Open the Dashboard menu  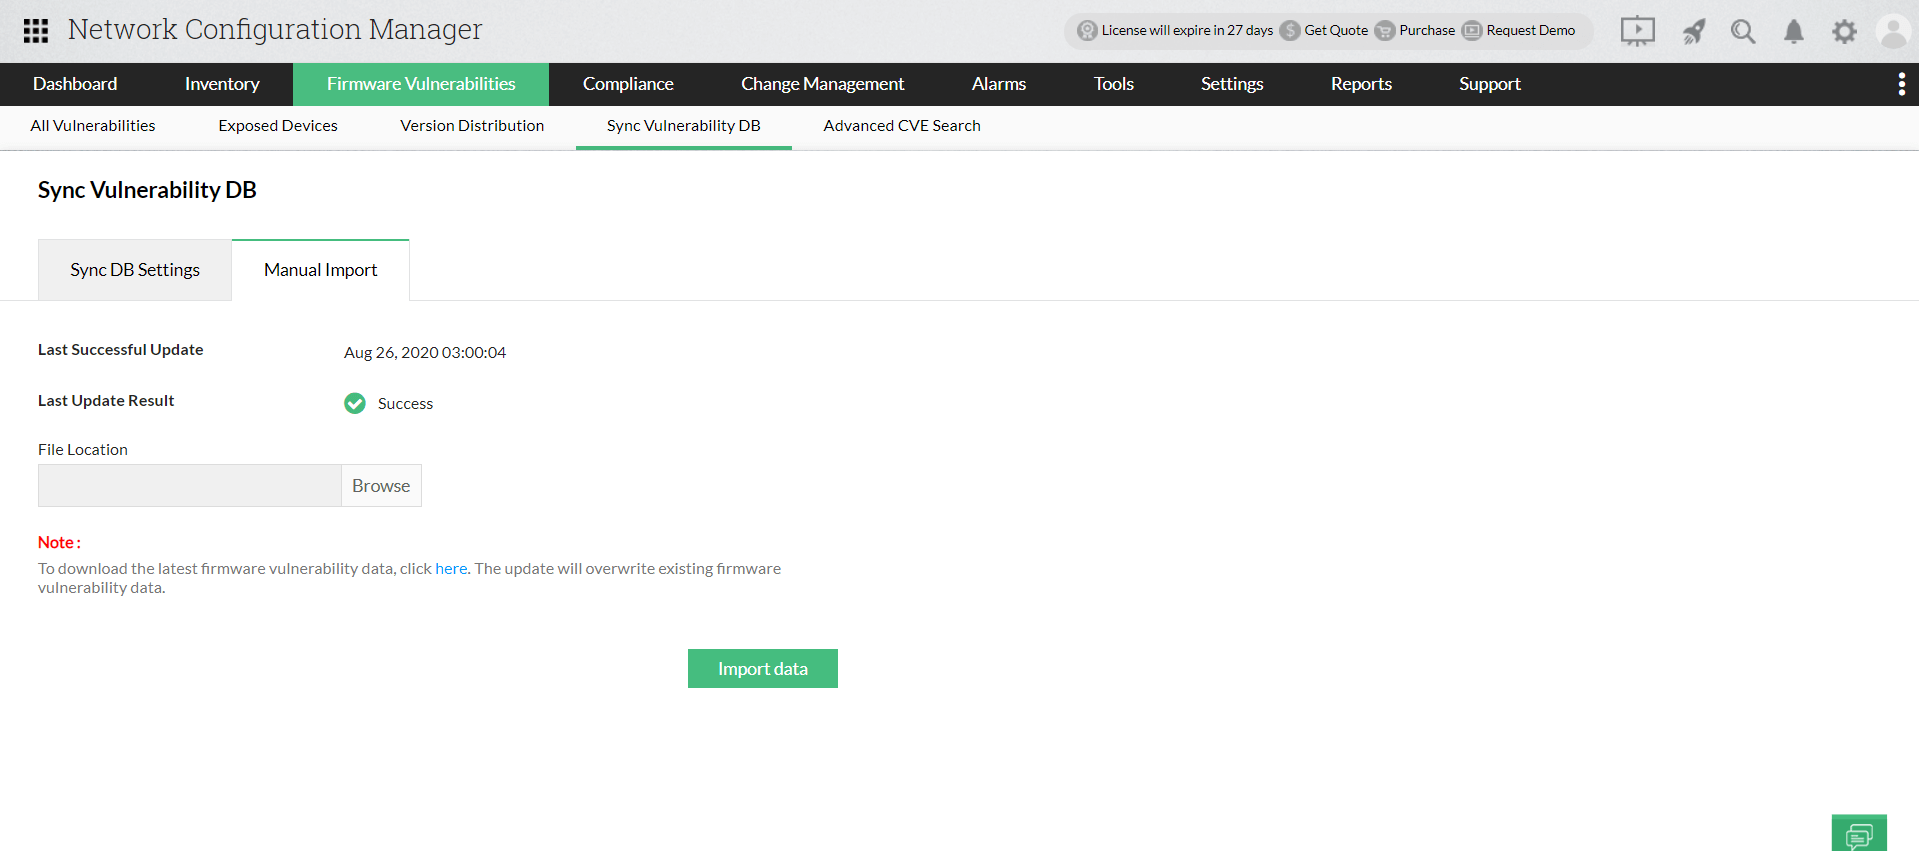(x=75, y=84)
